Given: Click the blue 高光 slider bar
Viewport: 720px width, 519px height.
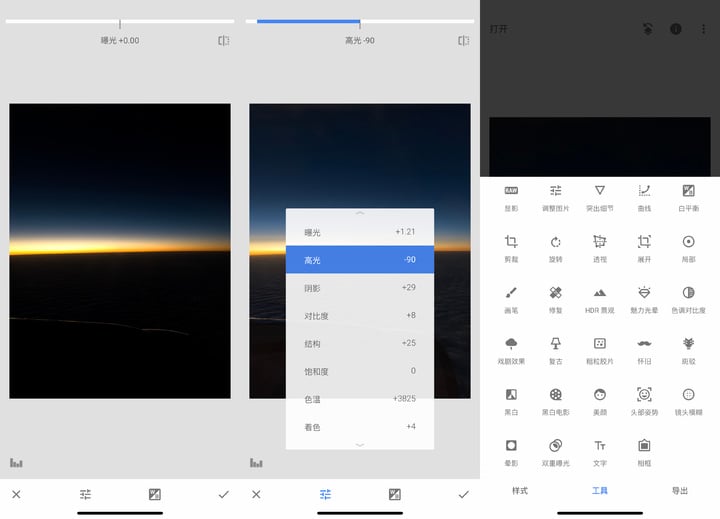Looking at the screenshot, I should [308, 21].
